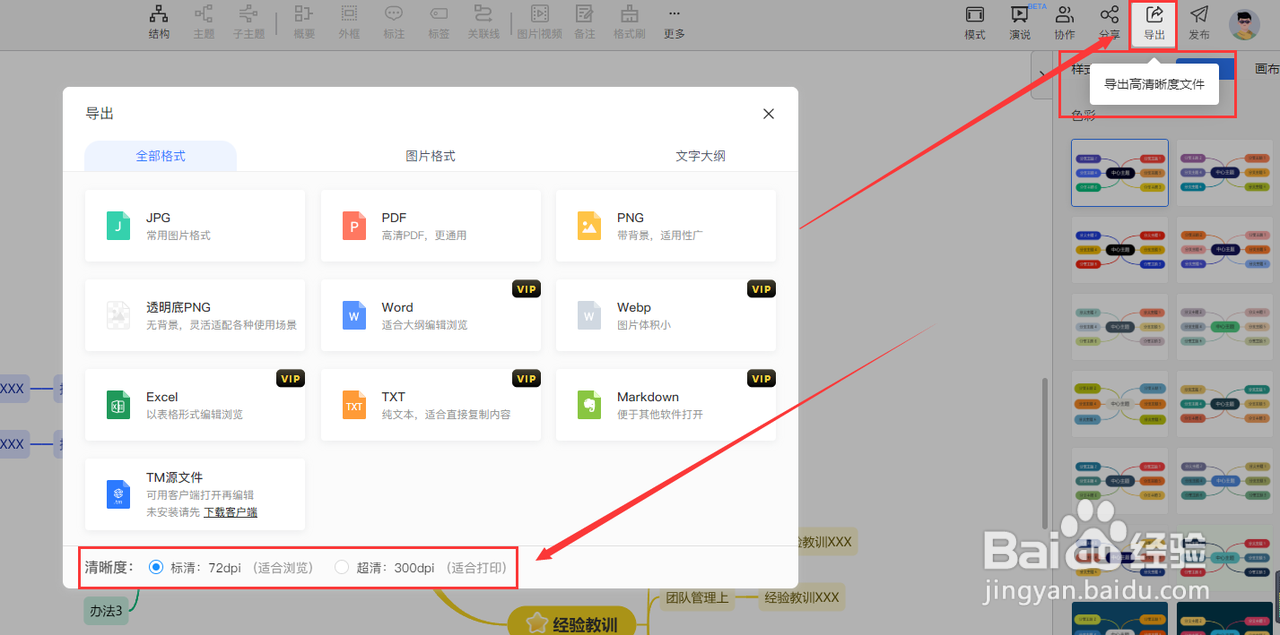Select the first color theme thumbnail in 色彩

(x=1120, y=173)
